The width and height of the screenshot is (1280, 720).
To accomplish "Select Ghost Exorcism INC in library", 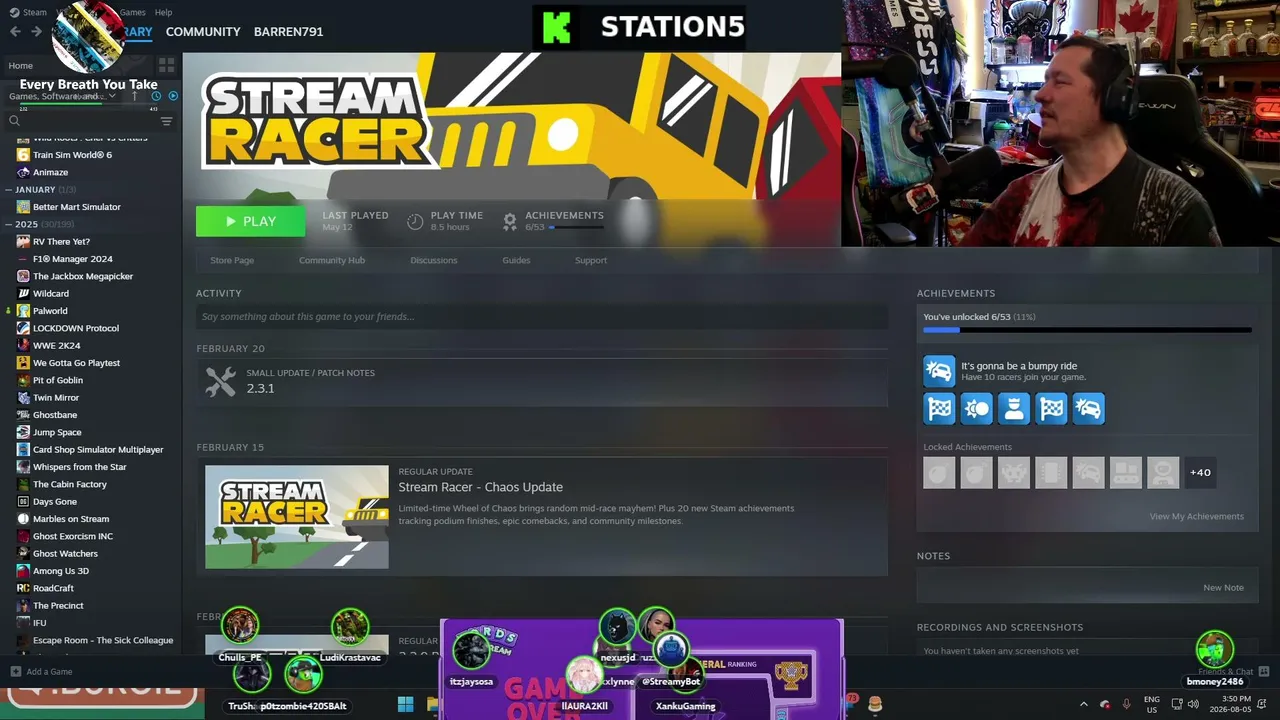I will coord(73,536).
